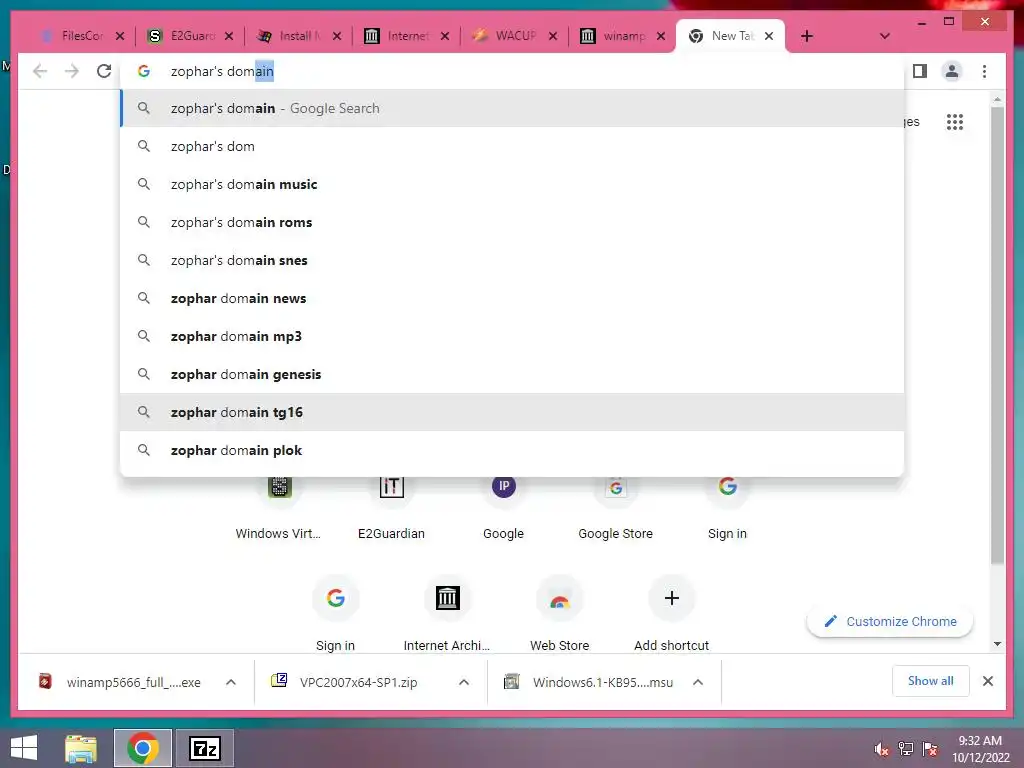This screenshot has width=1024, height=768.
Task: Select suggestion zophar domain plok
Action: tap(513, 450)
